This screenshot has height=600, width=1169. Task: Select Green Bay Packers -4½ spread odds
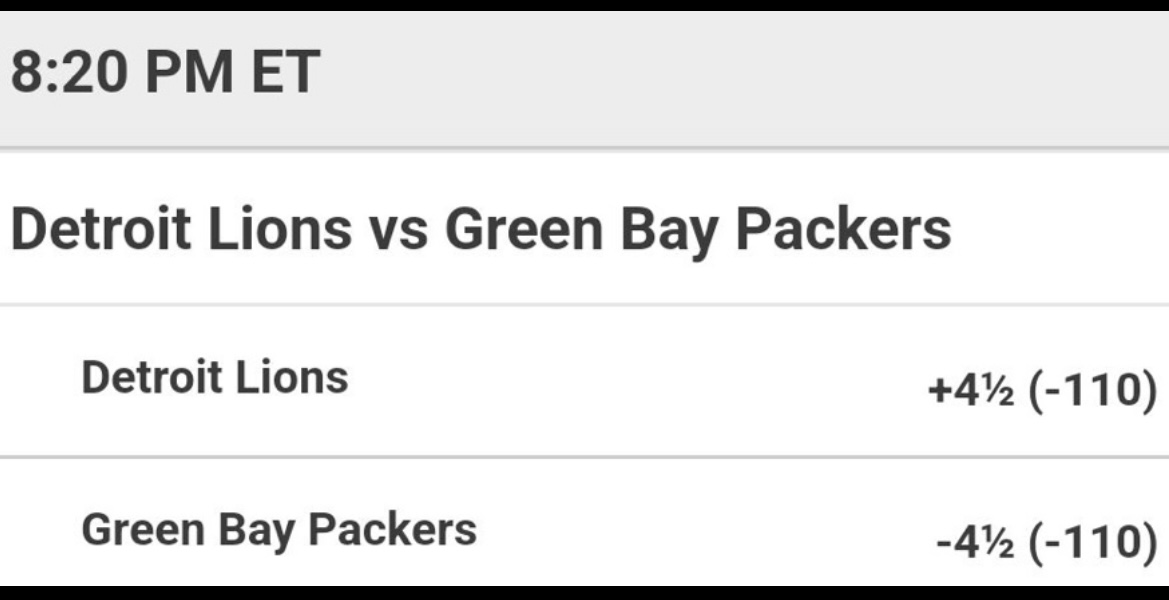(1047, 542)
